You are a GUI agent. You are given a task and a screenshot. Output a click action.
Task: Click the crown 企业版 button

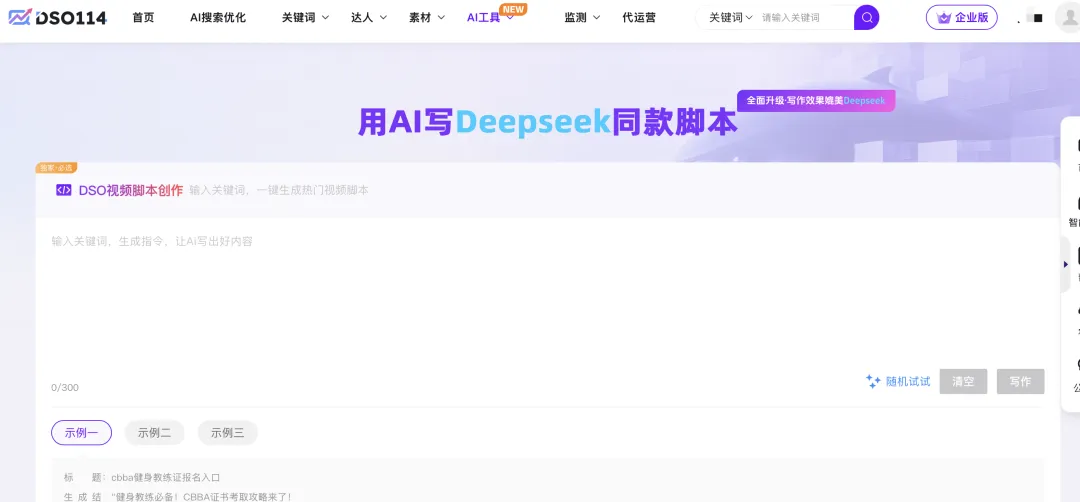coord(961,18)
